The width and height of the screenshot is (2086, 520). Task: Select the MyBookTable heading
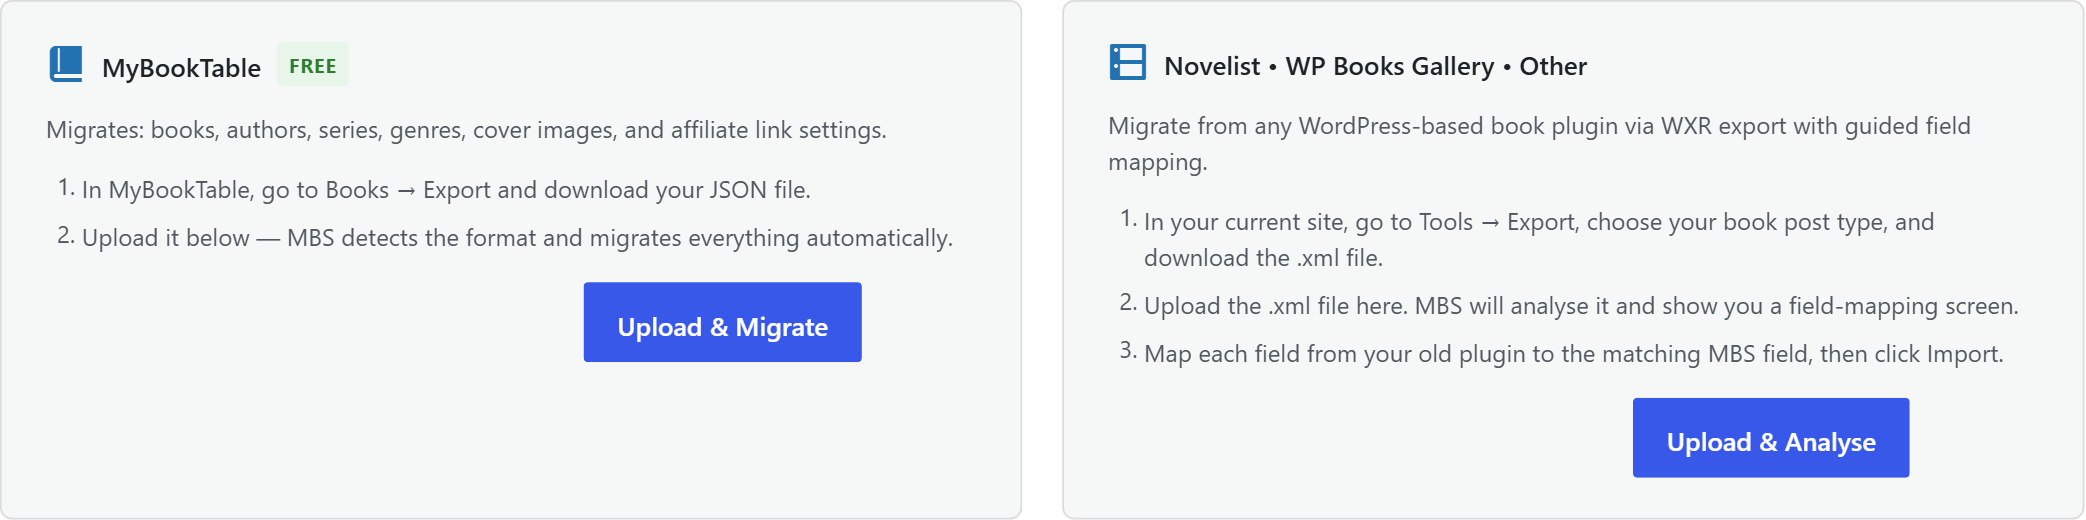click(181, 68)
